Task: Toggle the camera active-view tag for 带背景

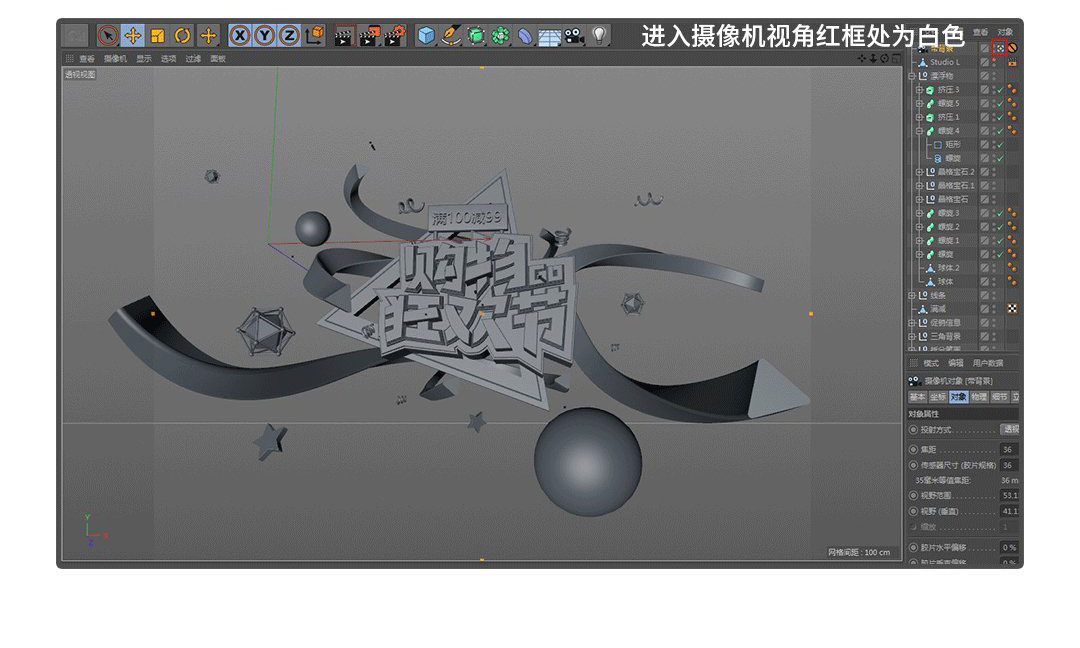Action: coord(999,48)
